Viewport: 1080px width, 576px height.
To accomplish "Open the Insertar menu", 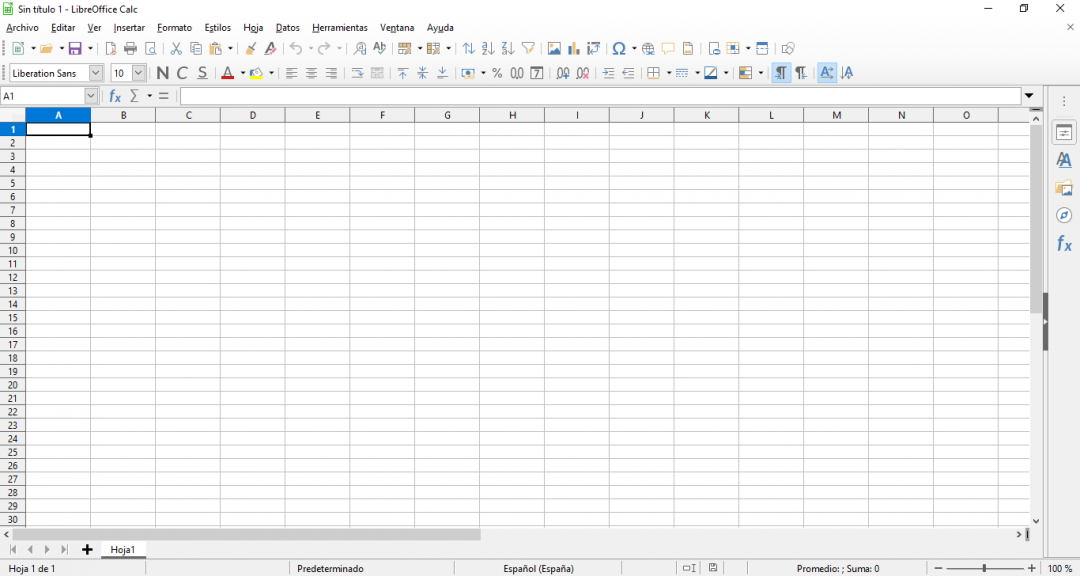I will coord(129,27).
